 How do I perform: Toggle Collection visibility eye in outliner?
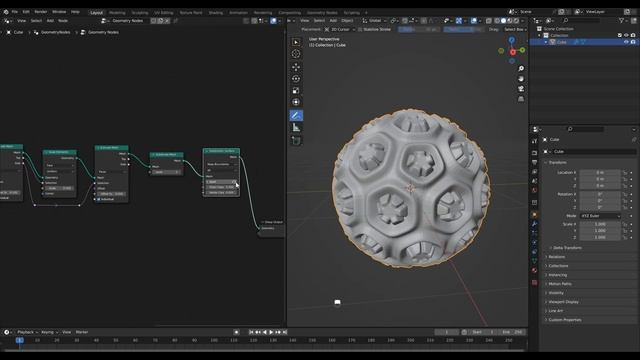(626, 36)
